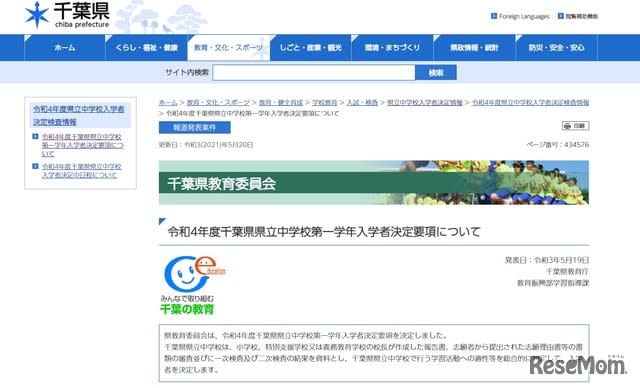Follow the ホーム breadcrumb link
The image size is (640, 388).
[168, 102]
